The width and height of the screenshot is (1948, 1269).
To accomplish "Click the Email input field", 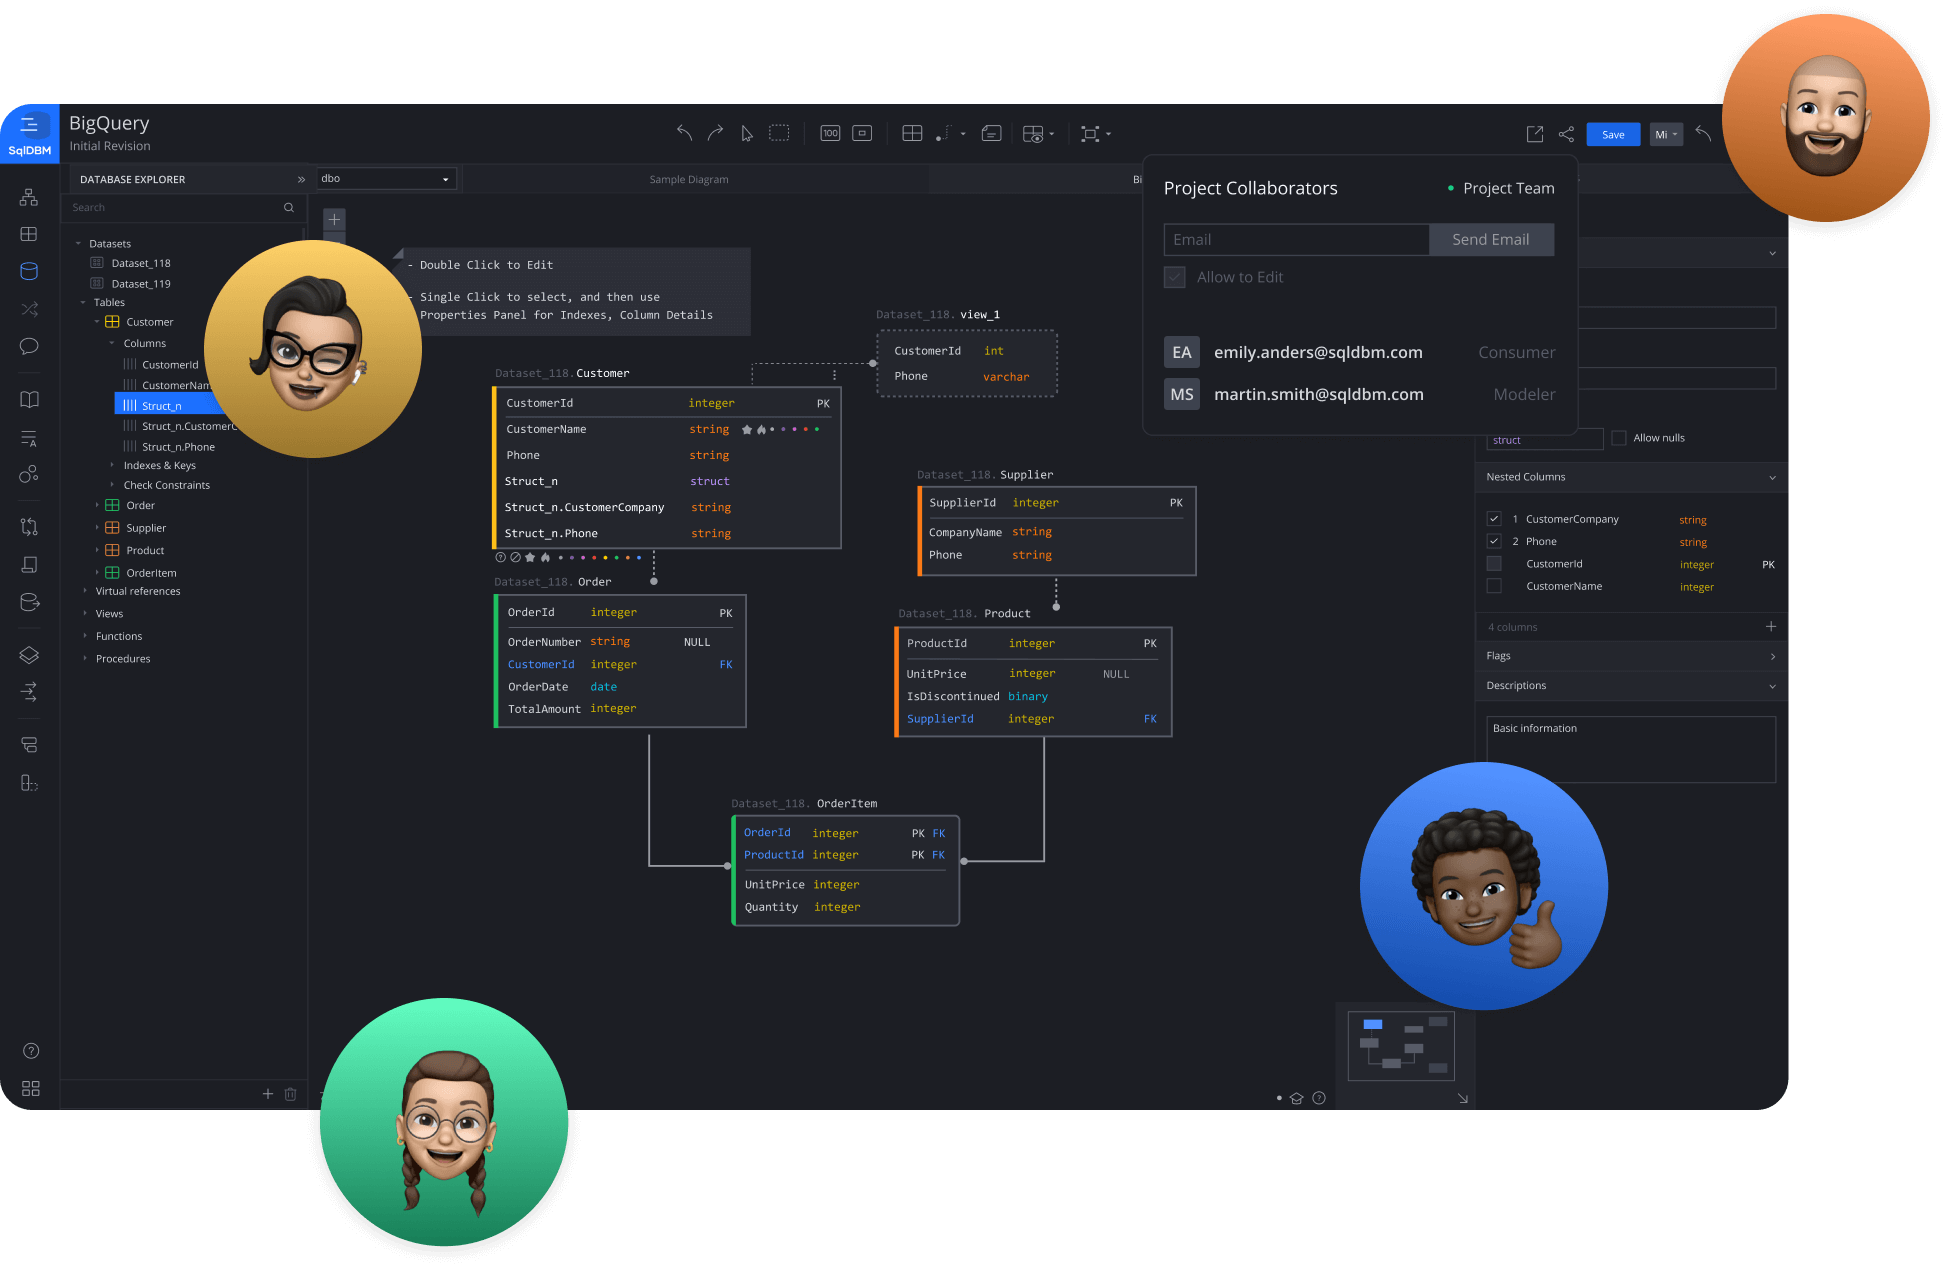I will [1296, 240].
